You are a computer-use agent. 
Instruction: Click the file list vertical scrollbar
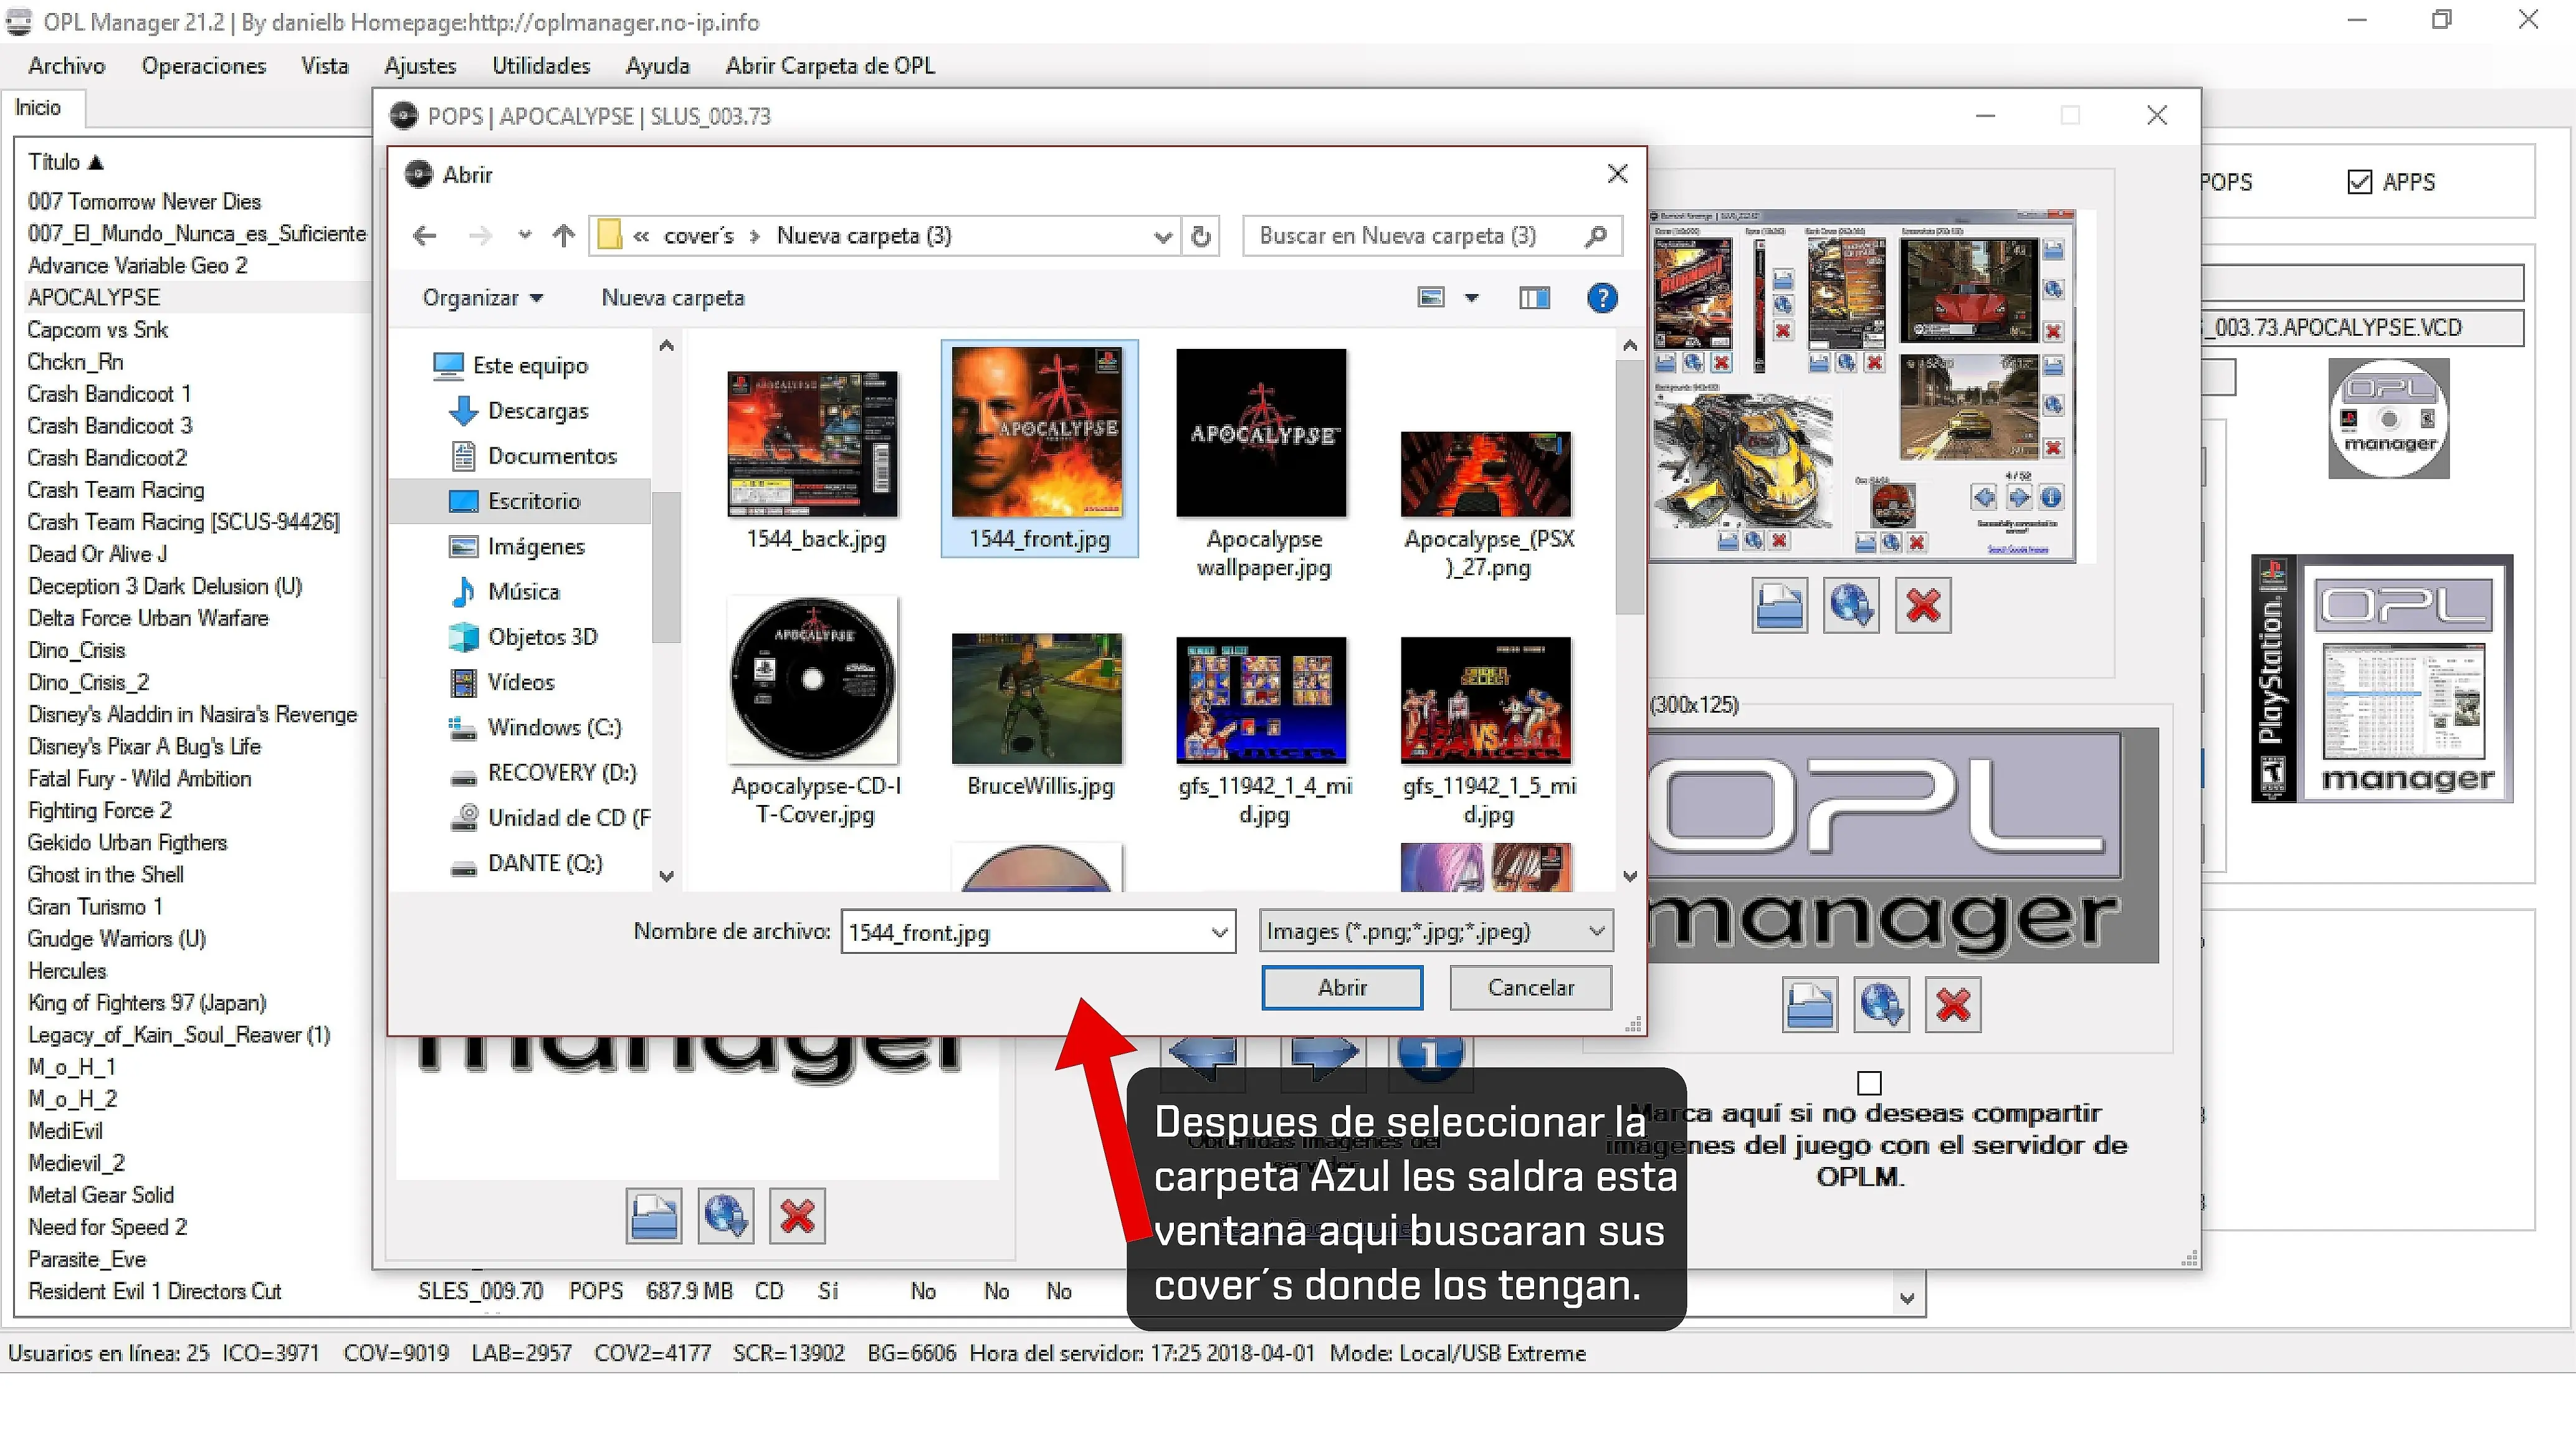click(1630, 487)
